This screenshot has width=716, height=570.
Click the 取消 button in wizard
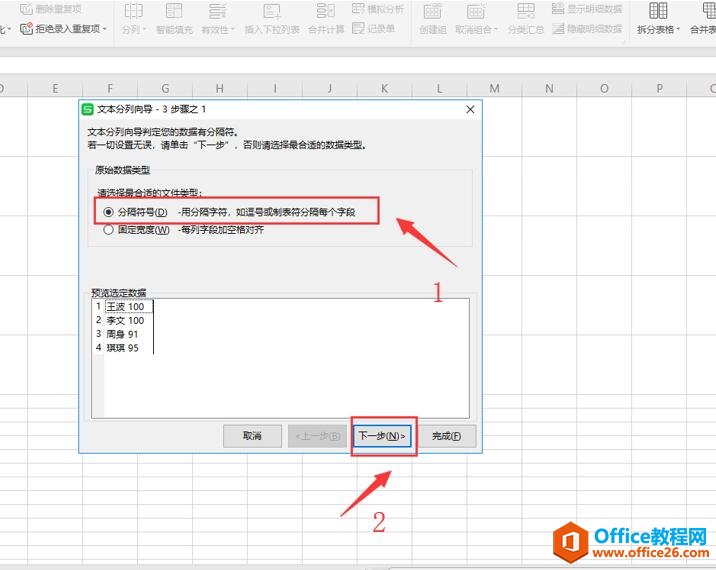click(252, 436)
